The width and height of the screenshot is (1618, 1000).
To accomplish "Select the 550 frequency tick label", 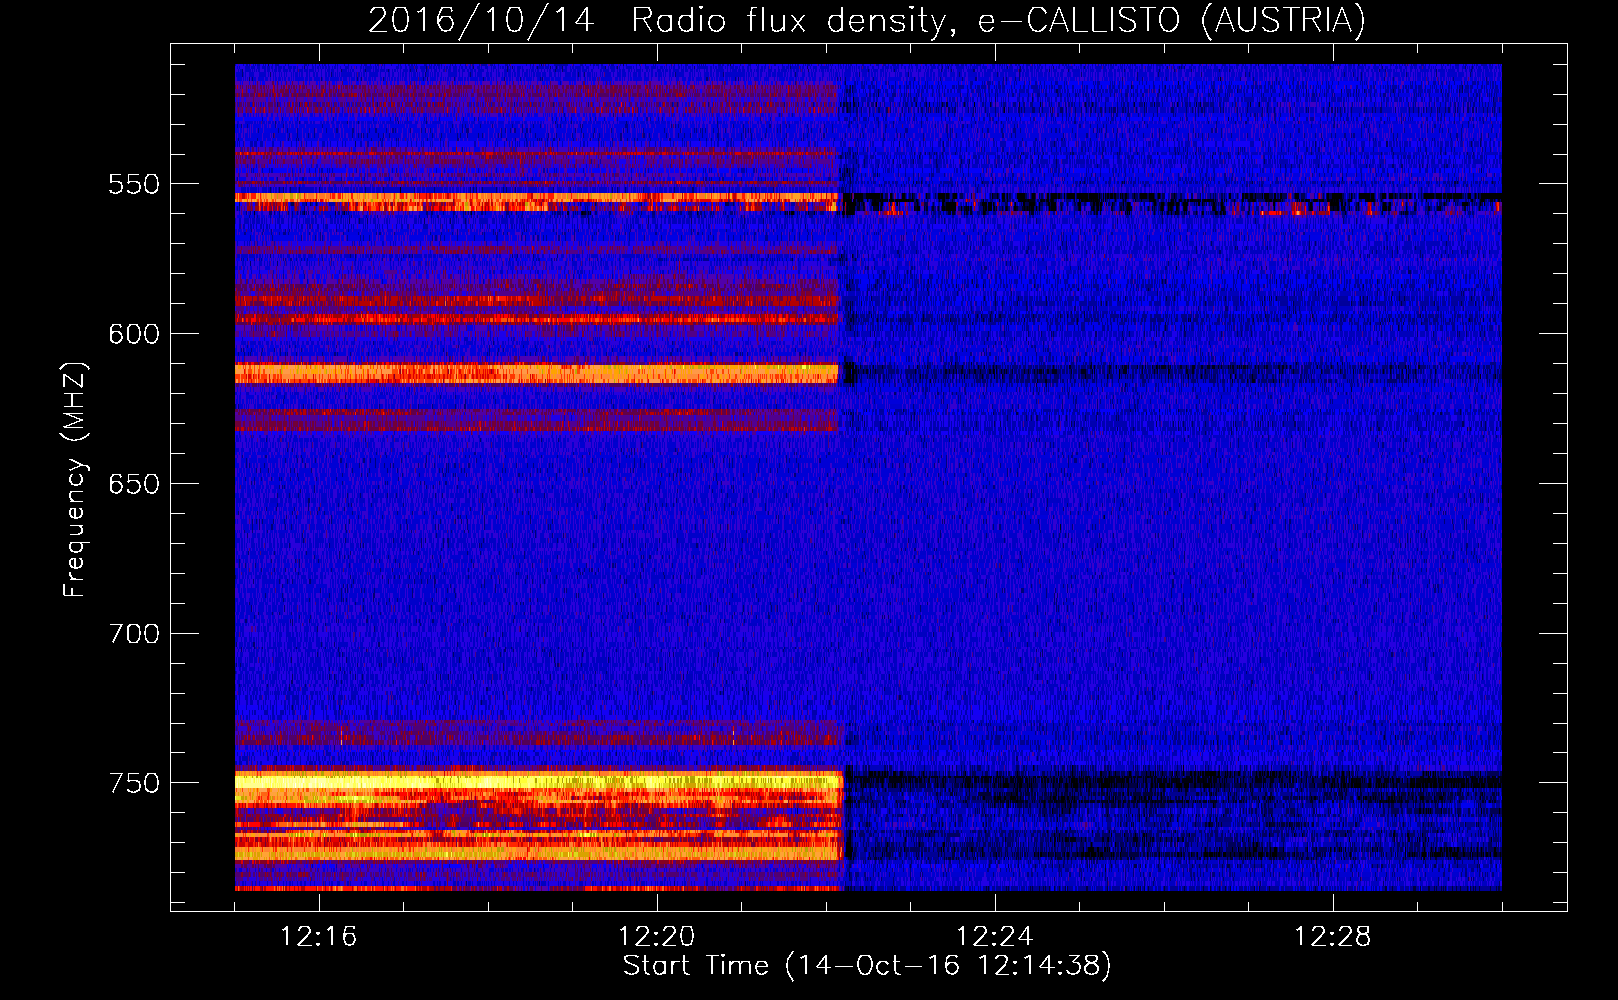I will pos(134,184).
